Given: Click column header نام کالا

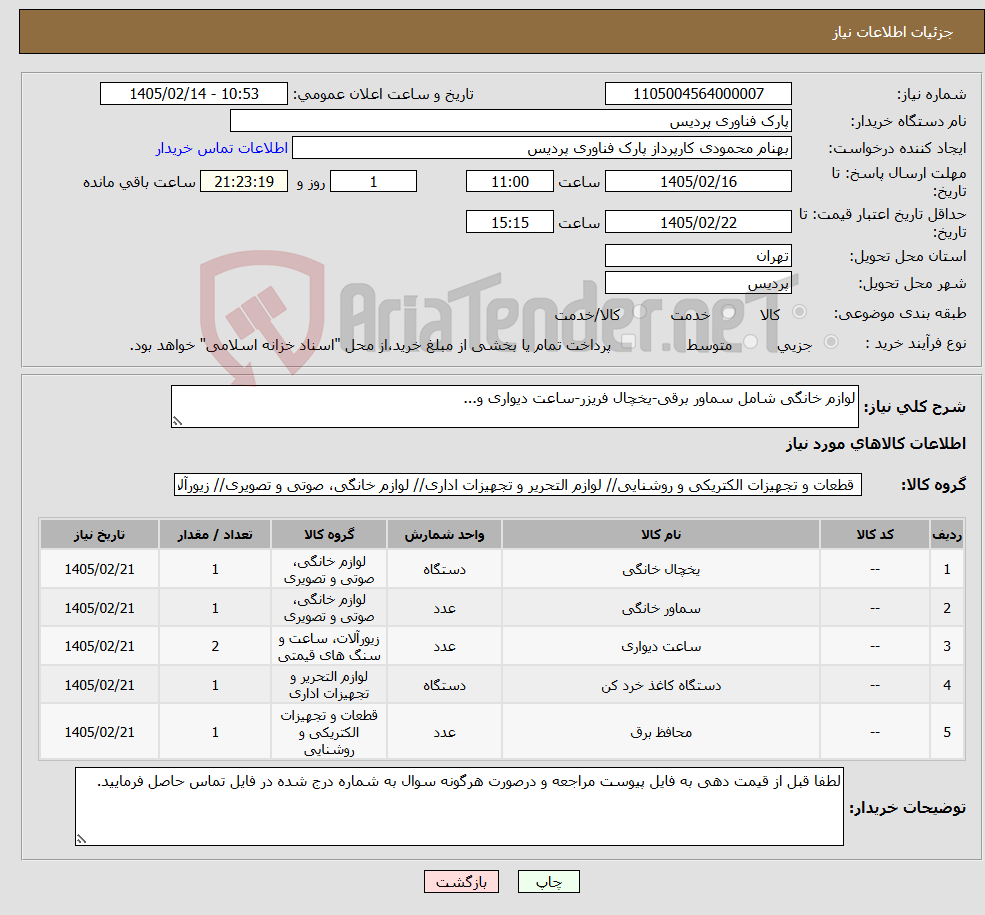Looking at the screenshot, I should pos(661,534).
